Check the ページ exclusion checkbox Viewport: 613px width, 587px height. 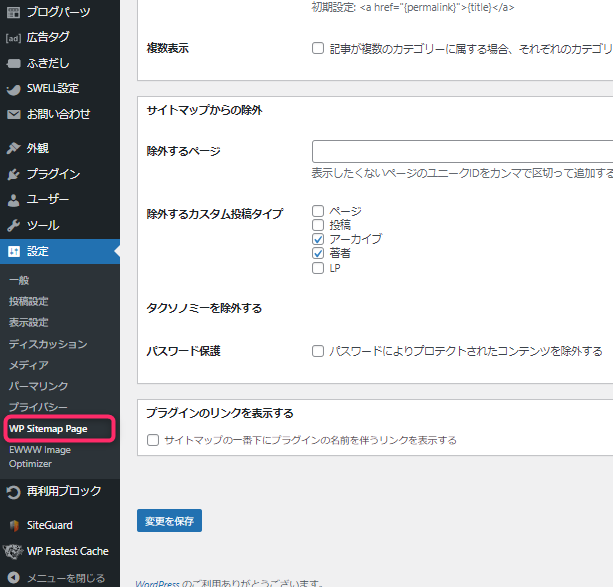click(x=318, y=211)
